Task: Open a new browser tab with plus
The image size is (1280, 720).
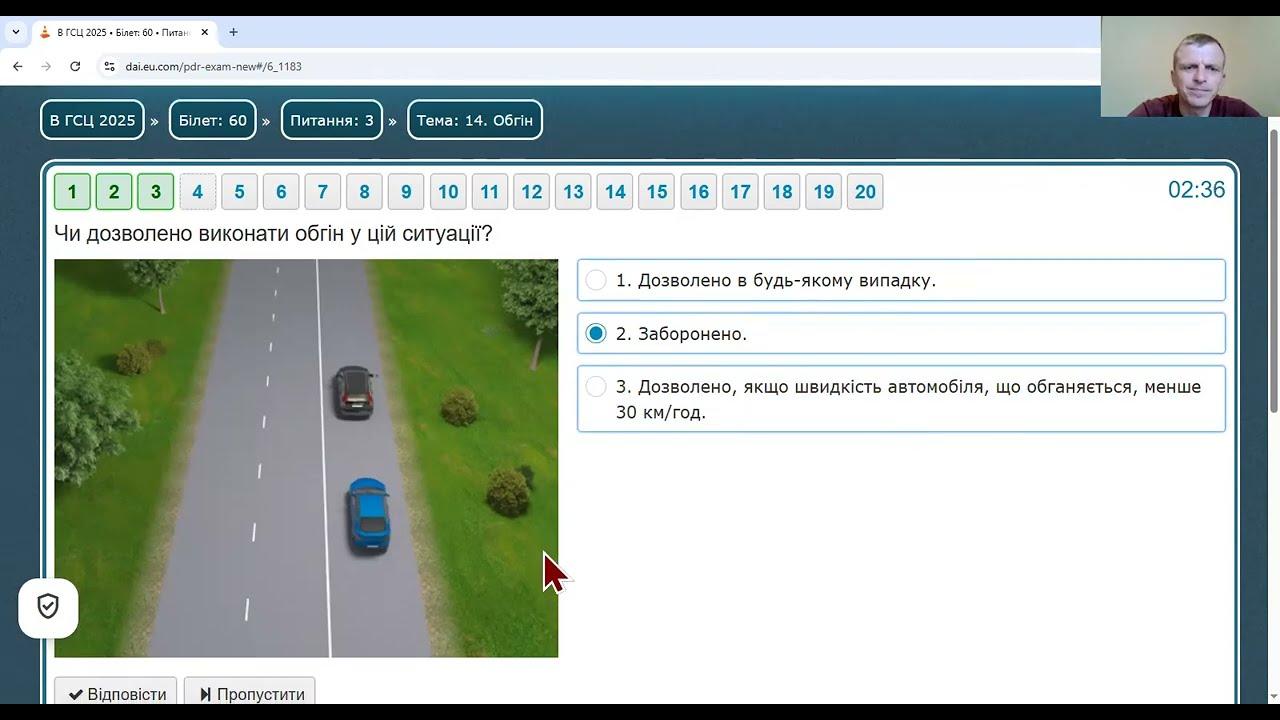Action: 233,32
